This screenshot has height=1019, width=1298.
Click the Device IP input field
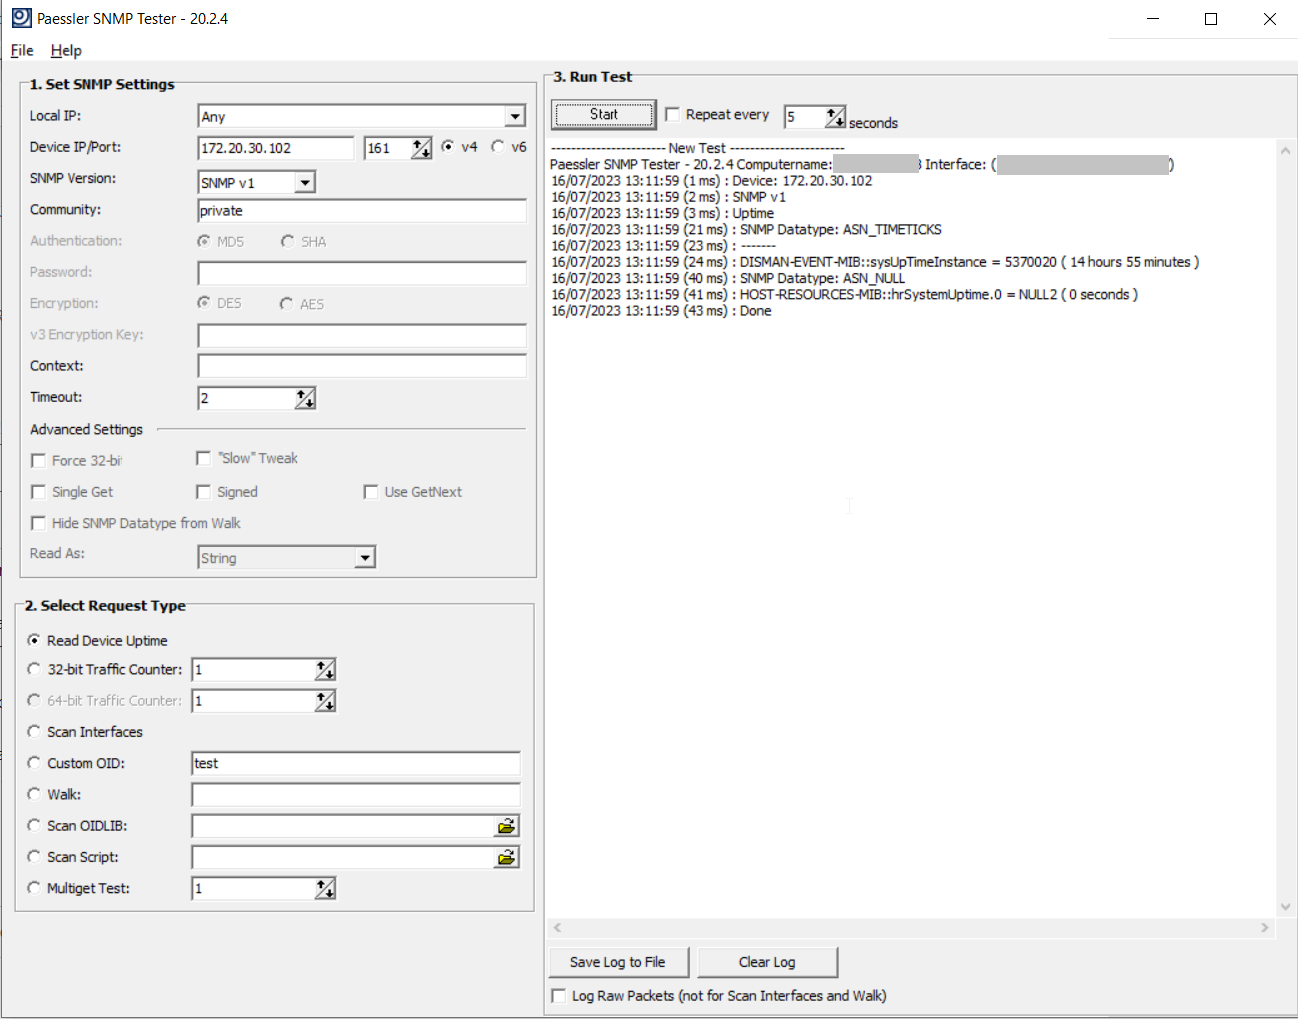click(276, 148)
